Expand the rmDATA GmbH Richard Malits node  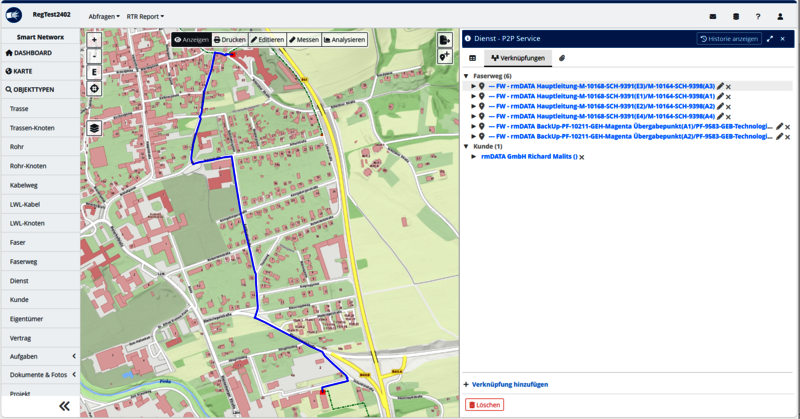tap(474, 157)
